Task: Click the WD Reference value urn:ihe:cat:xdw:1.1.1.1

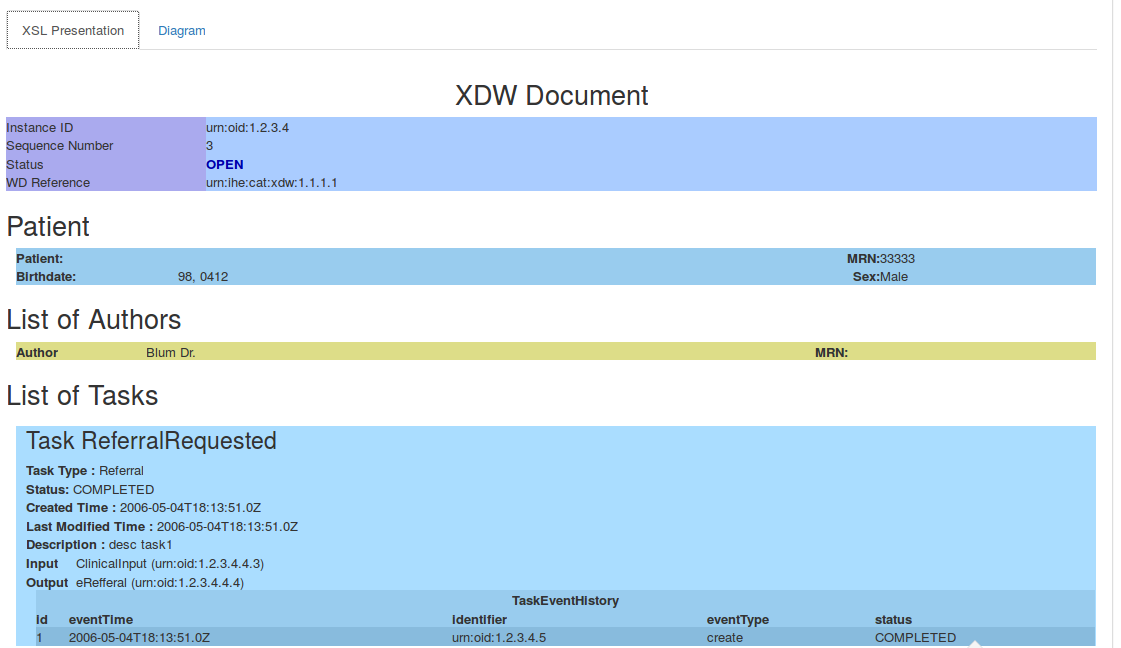Action: pos(271,183)
